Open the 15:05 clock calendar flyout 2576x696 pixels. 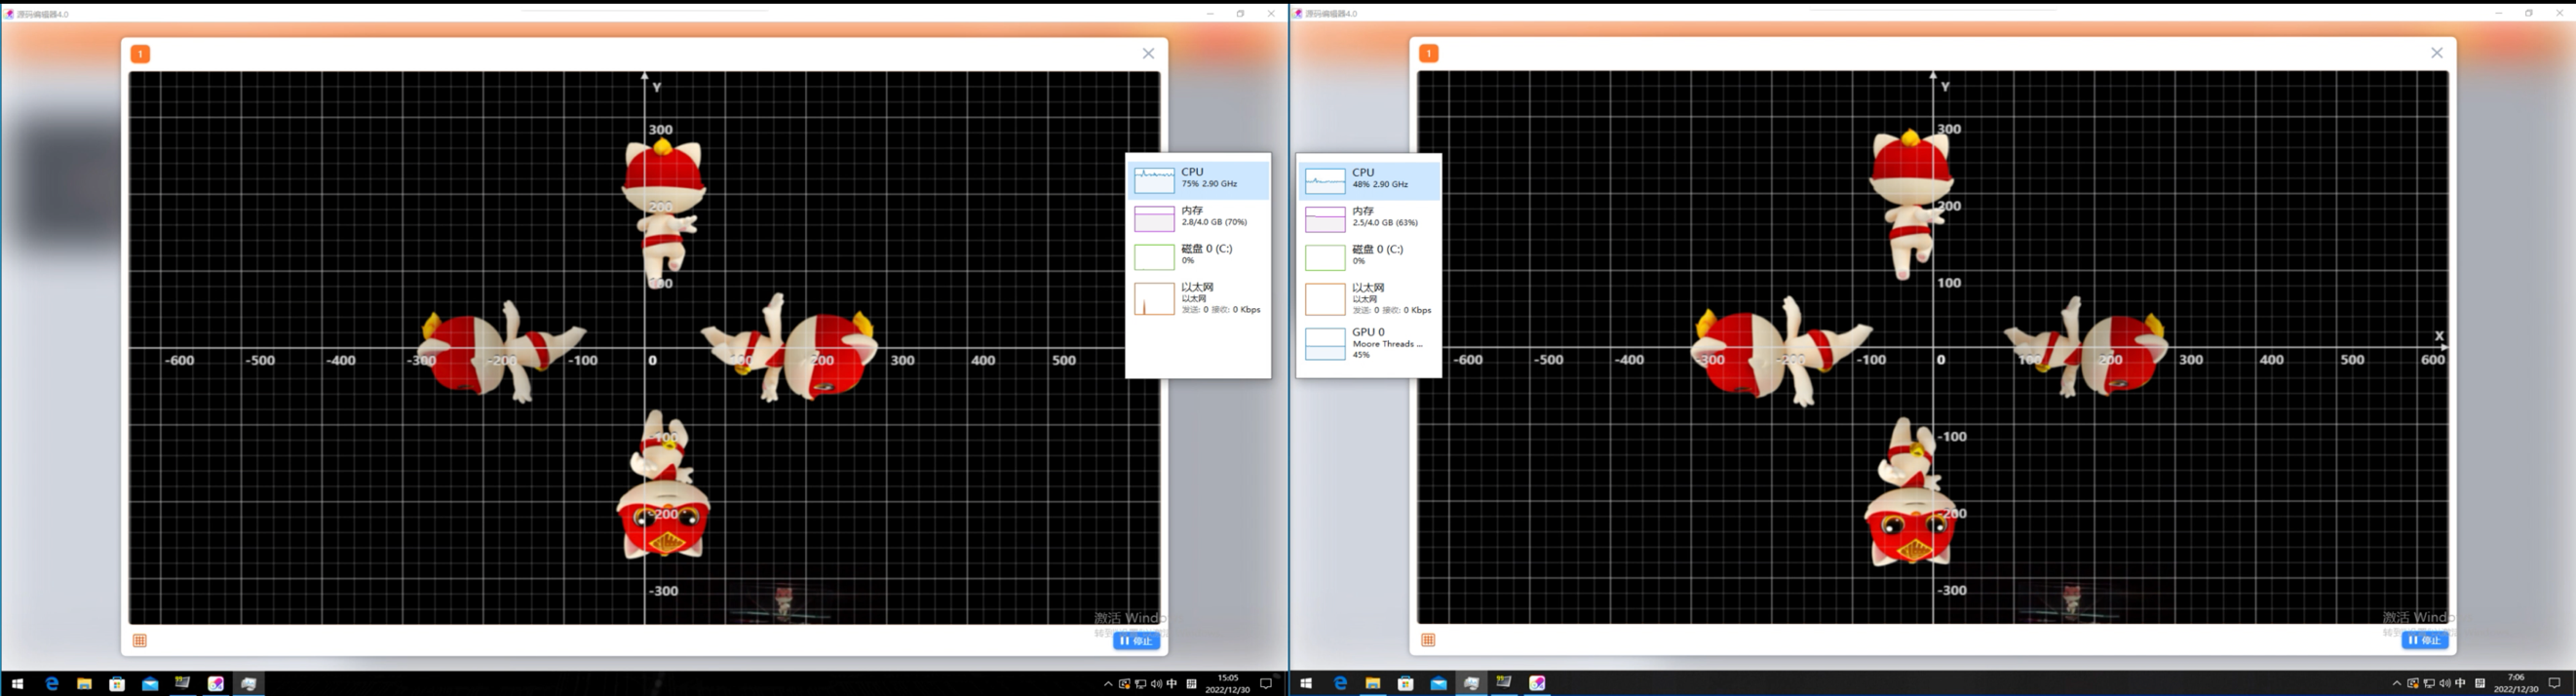(1227, 684)
